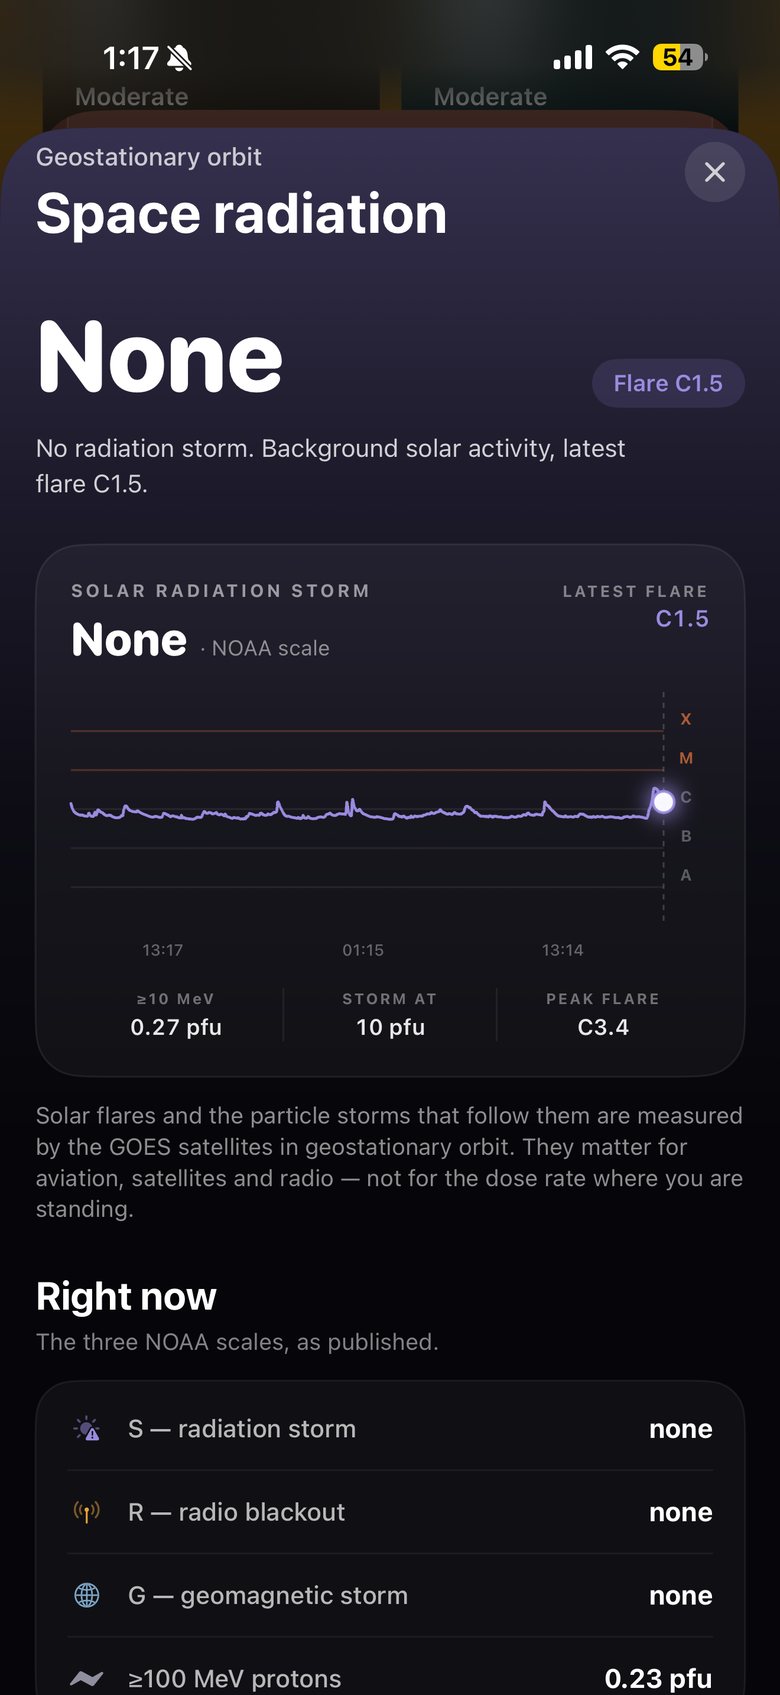Tap the ≥10 MeV 0.27 pfu stat

[x=176, y=1014]
